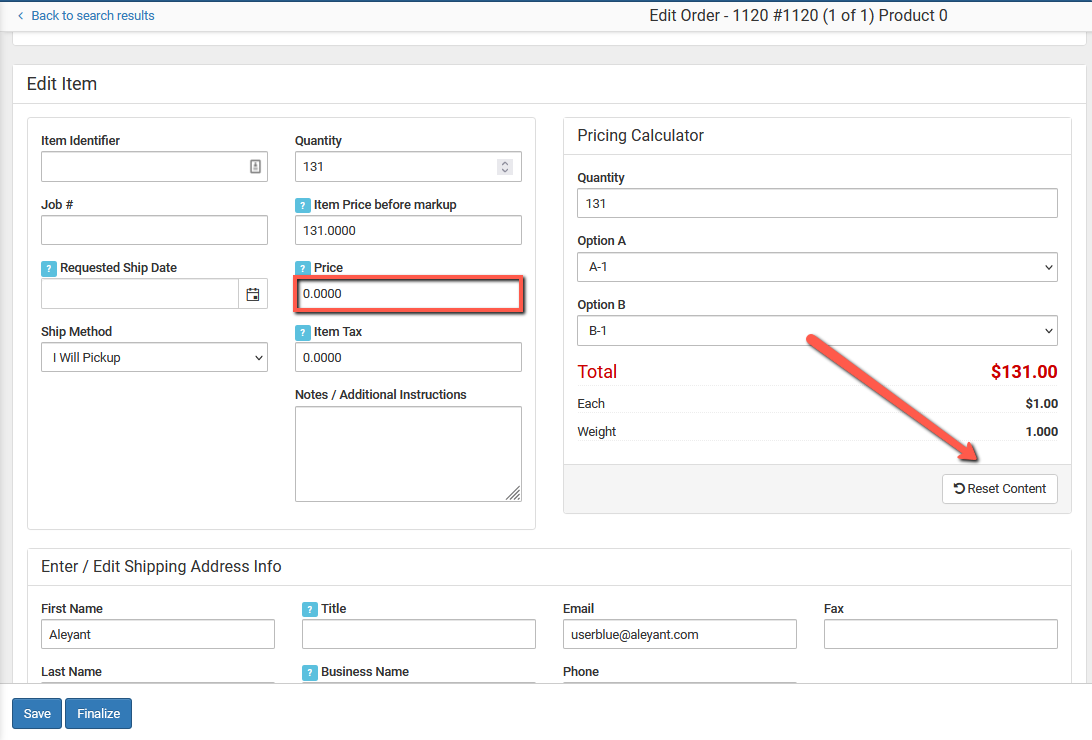Click into the Price field showing 0.0000

tap(408, 294)
